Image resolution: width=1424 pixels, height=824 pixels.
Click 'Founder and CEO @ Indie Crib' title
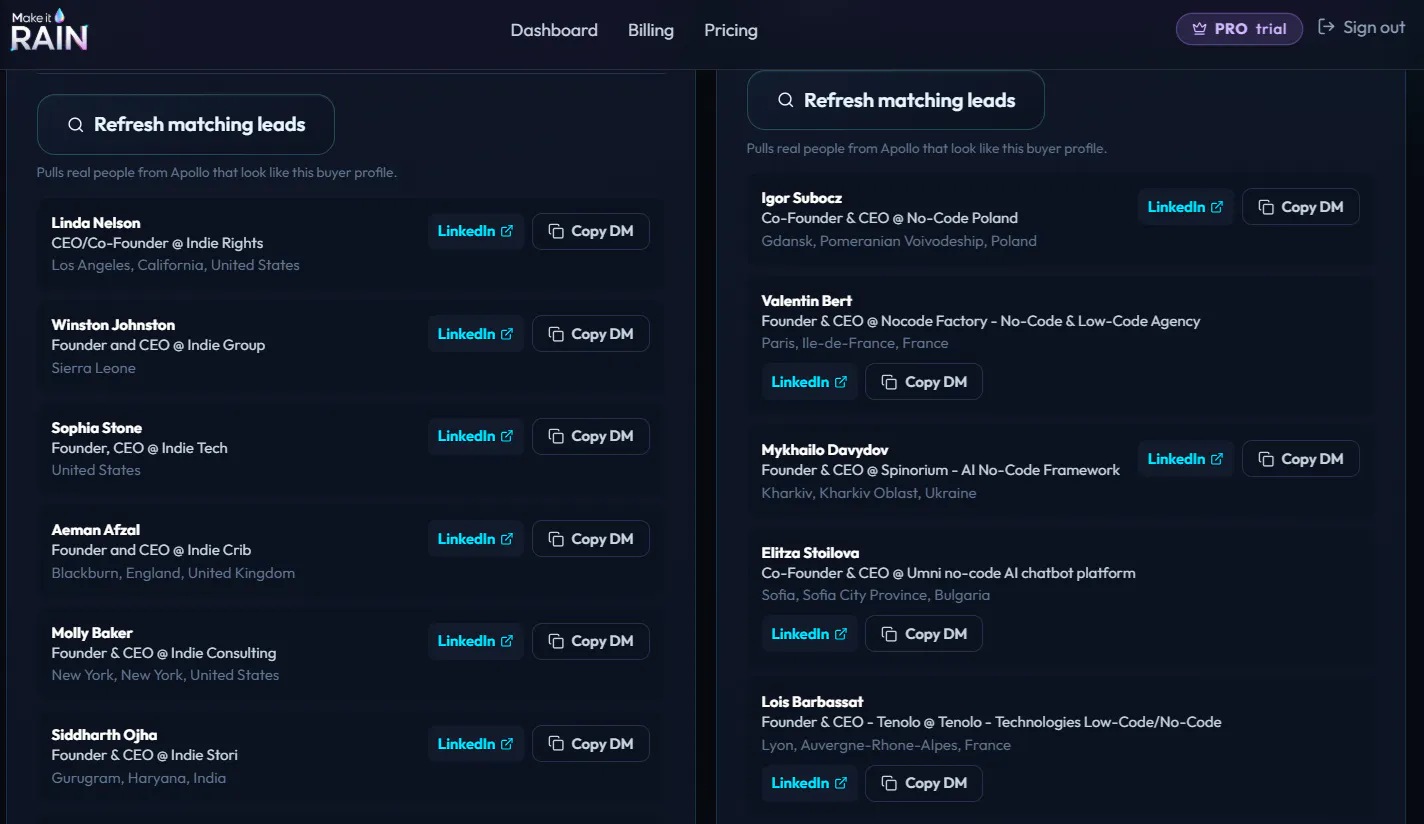point(152,550)
